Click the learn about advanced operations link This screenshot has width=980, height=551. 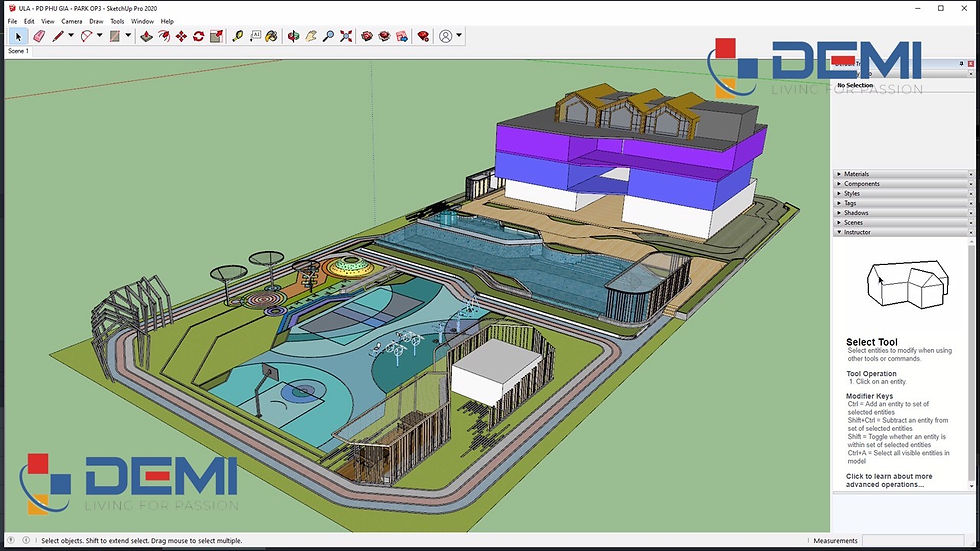[x=889, y=480]
